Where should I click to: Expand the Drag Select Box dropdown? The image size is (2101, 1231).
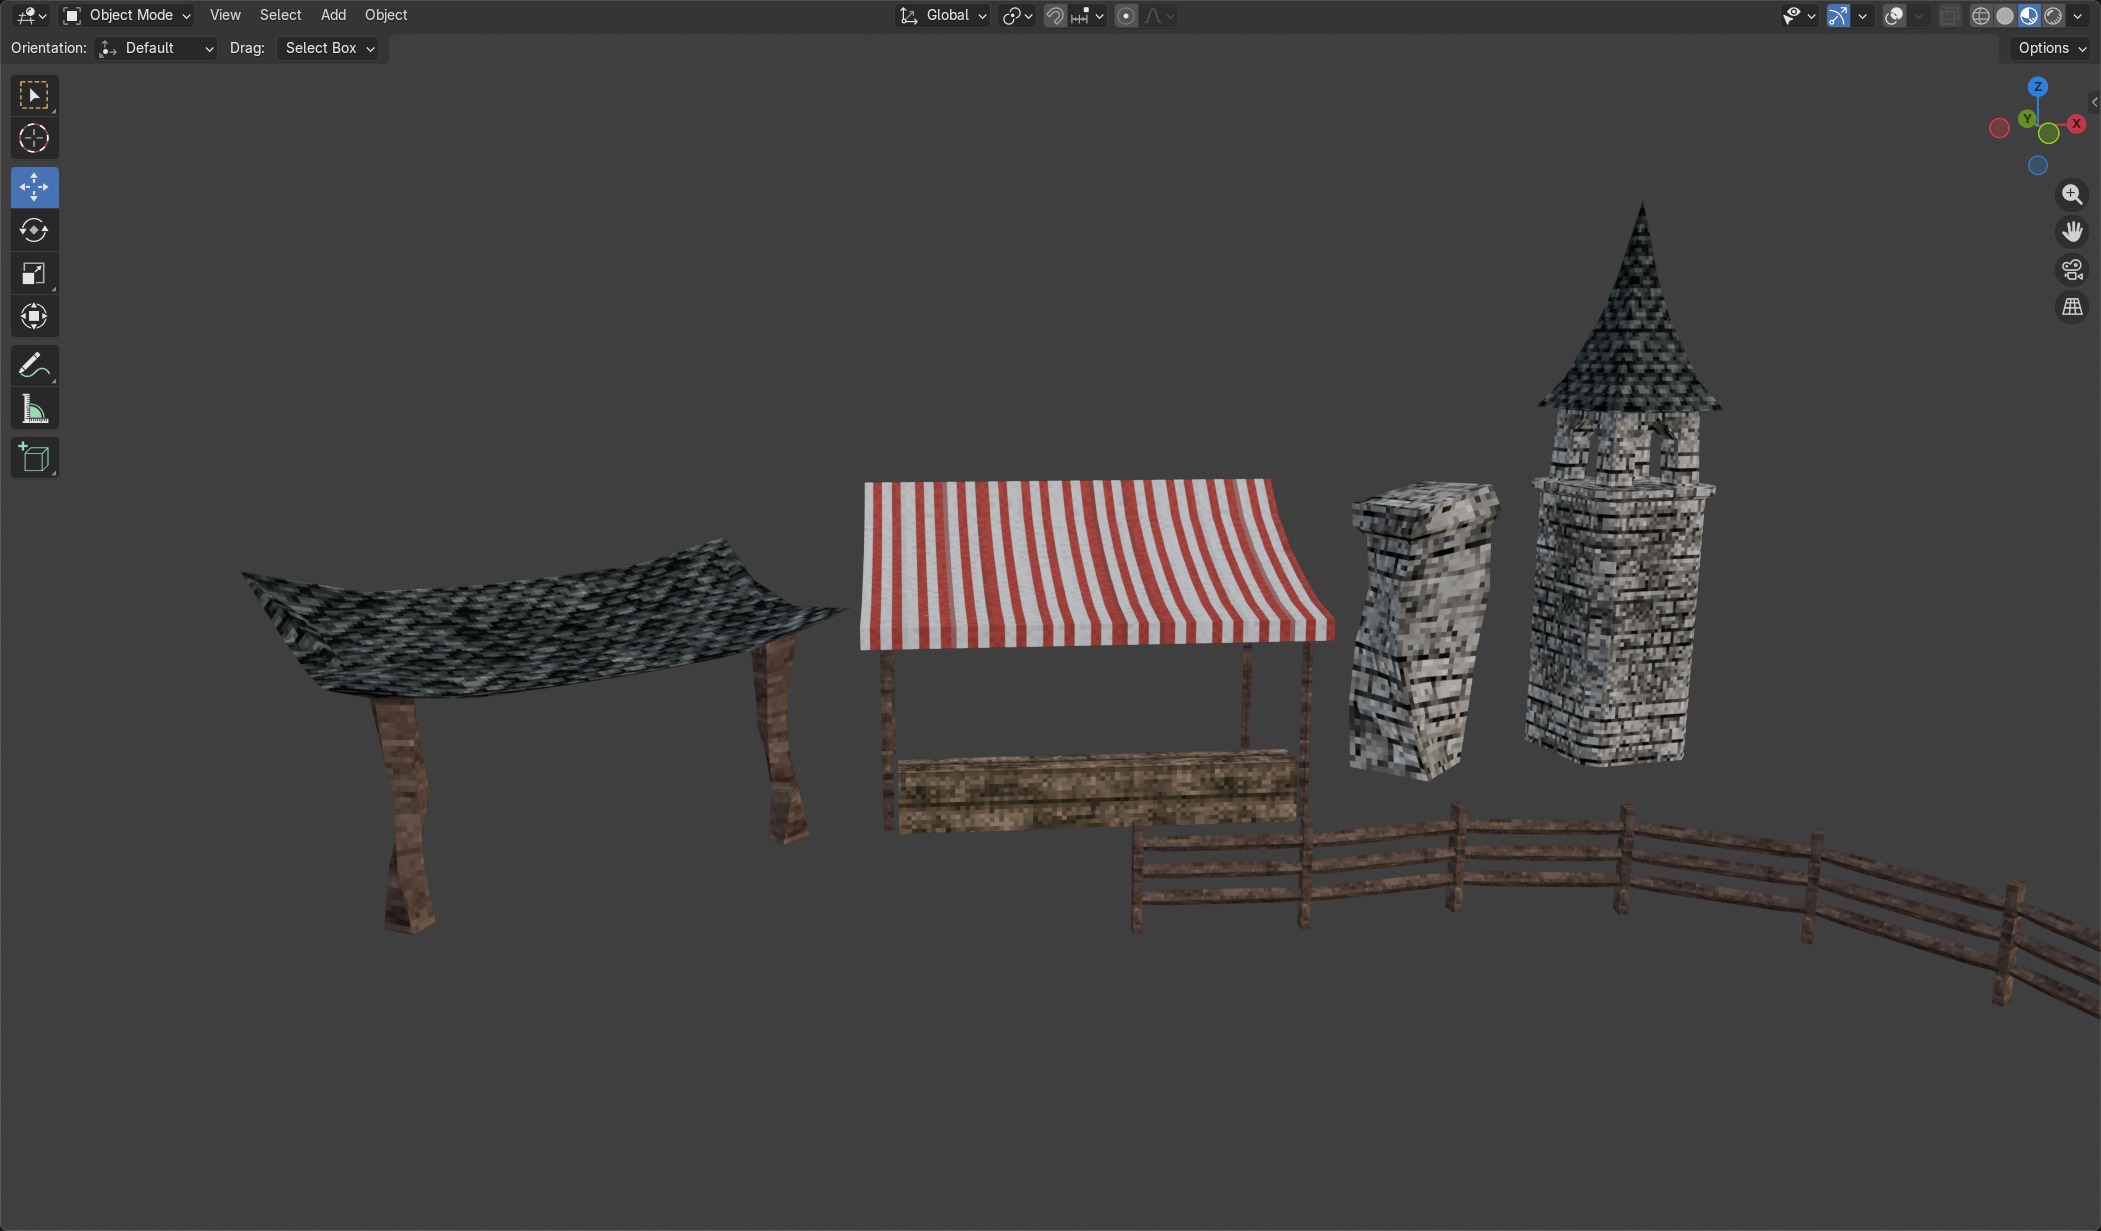tap(328, 48)
